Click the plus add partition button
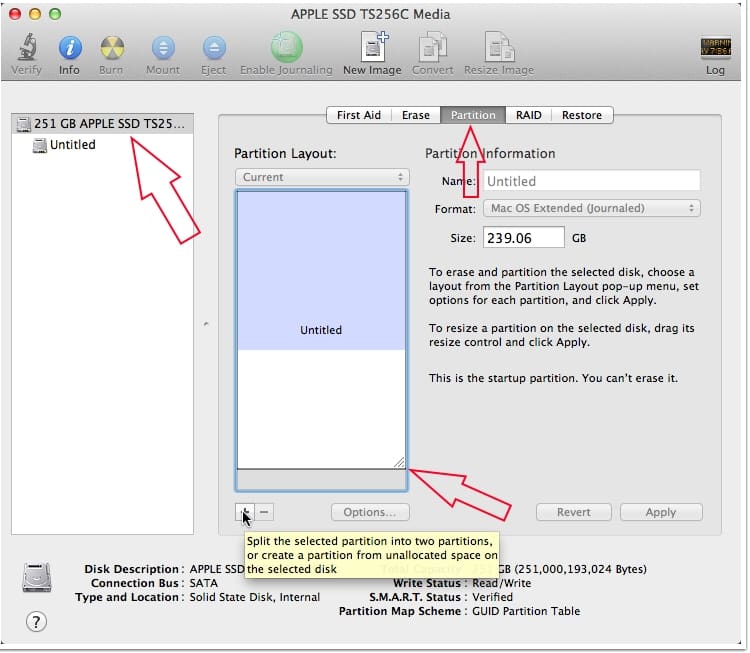 coord(244,512)
